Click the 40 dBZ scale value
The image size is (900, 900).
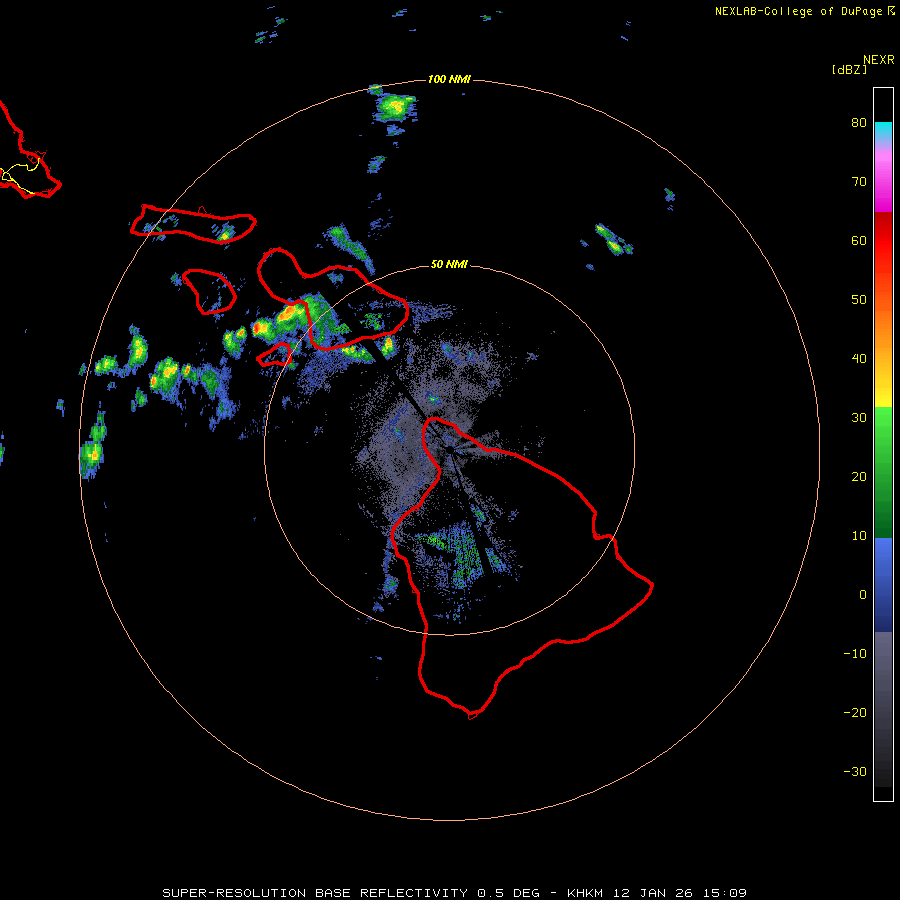[x=859, y=359]
